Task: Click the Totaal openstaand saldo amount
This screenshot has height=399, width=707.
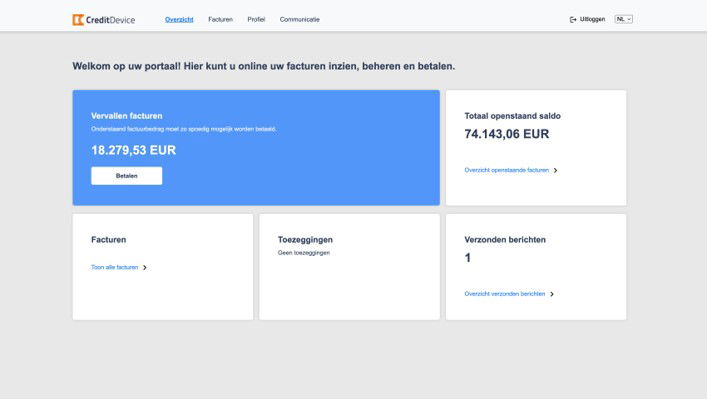Action: [507, 134]
